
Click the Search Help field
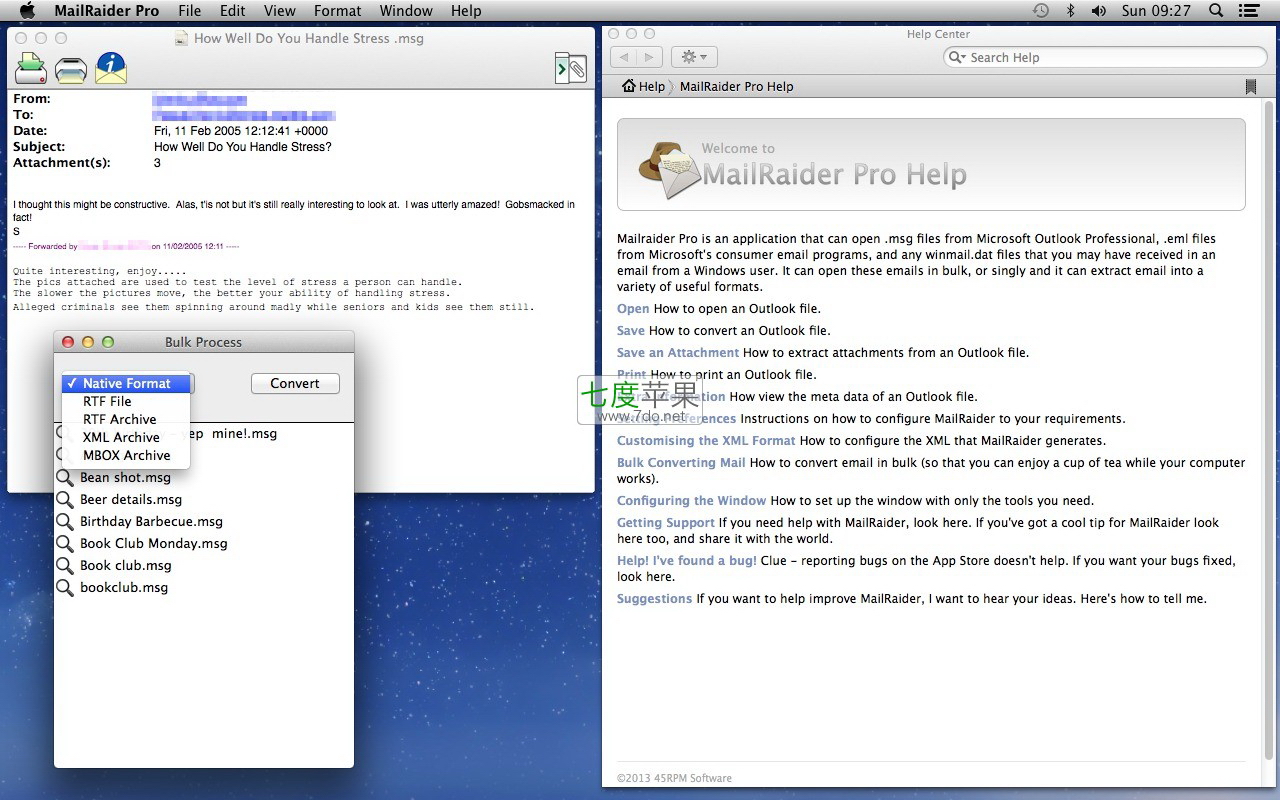click(x=1110, y=57)
